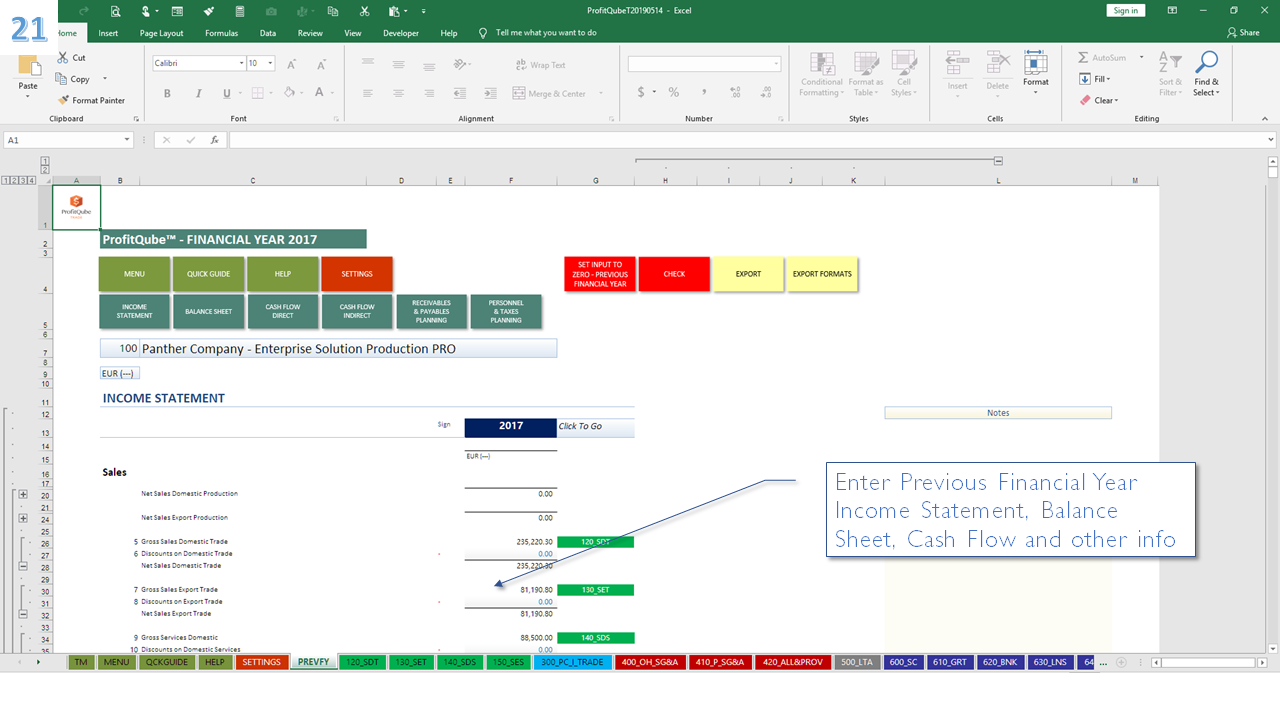The height and width of the screenshot is (720, 1280).
Task: Expand outline group at row 20
Action: (23, 495)
